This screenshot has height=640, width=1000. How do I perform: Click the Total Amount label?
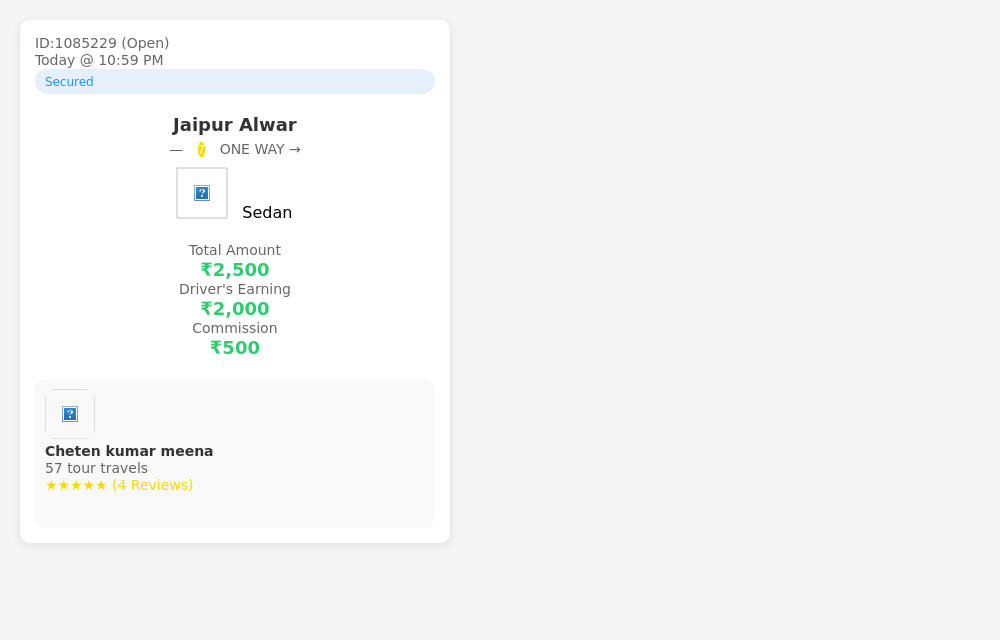(x=235, y=251)
